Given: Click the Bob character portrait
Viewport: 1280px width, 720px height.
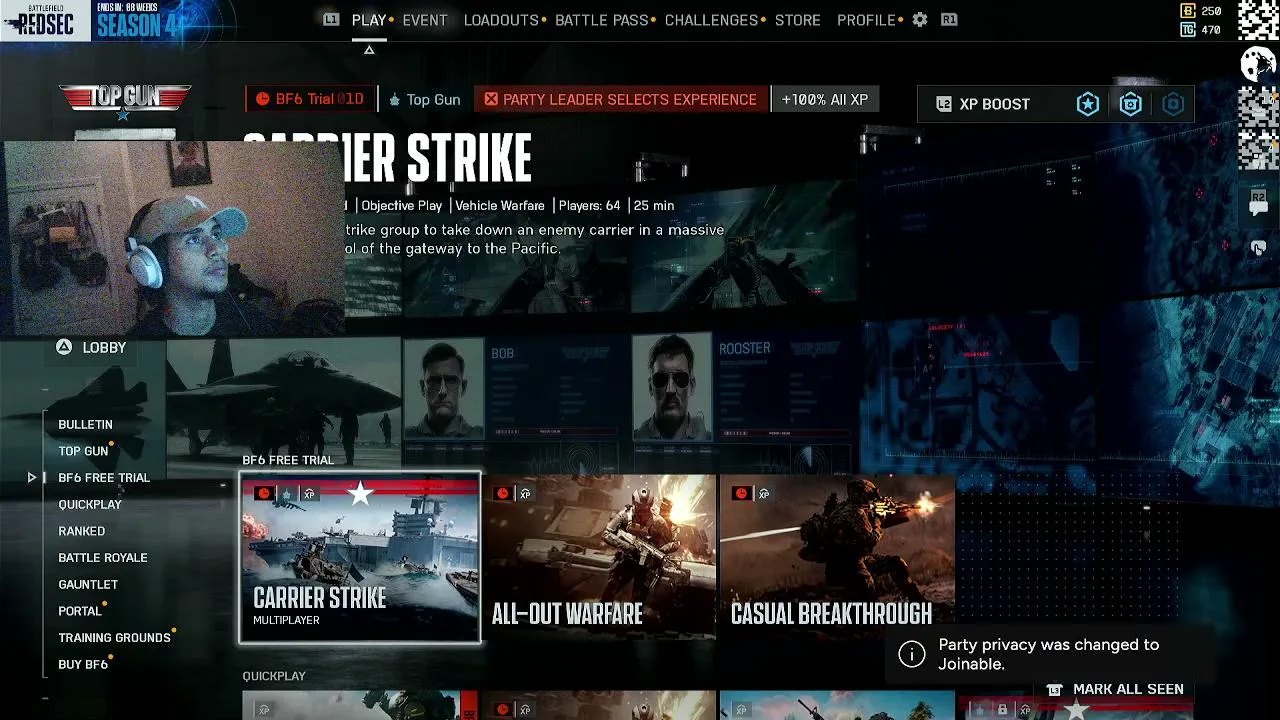Looking at the screenshot, I should coord(444,390).
